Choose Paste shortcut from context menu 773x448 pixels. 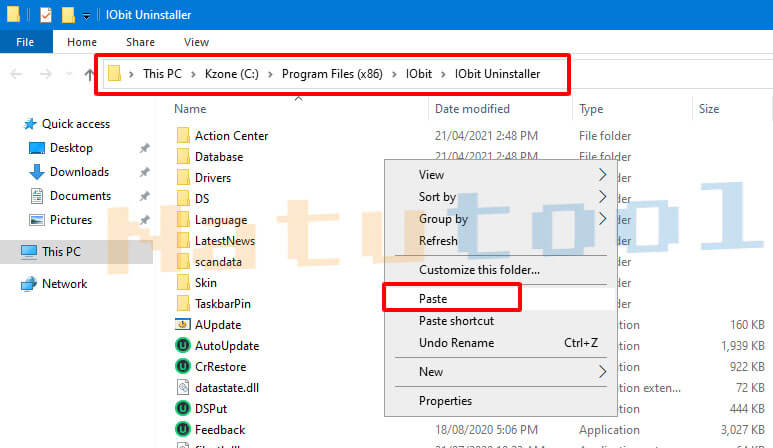[x=501, y=321]
